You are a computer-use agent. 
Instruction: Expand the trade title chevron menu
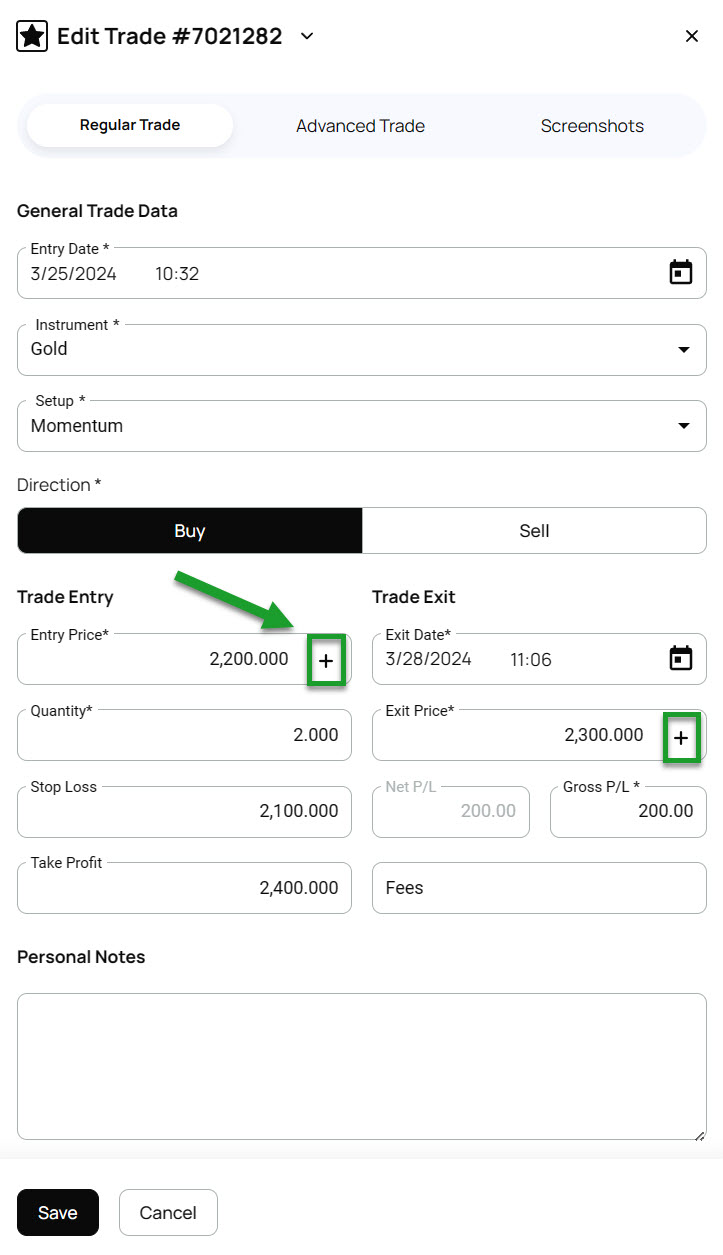(308, 37)
